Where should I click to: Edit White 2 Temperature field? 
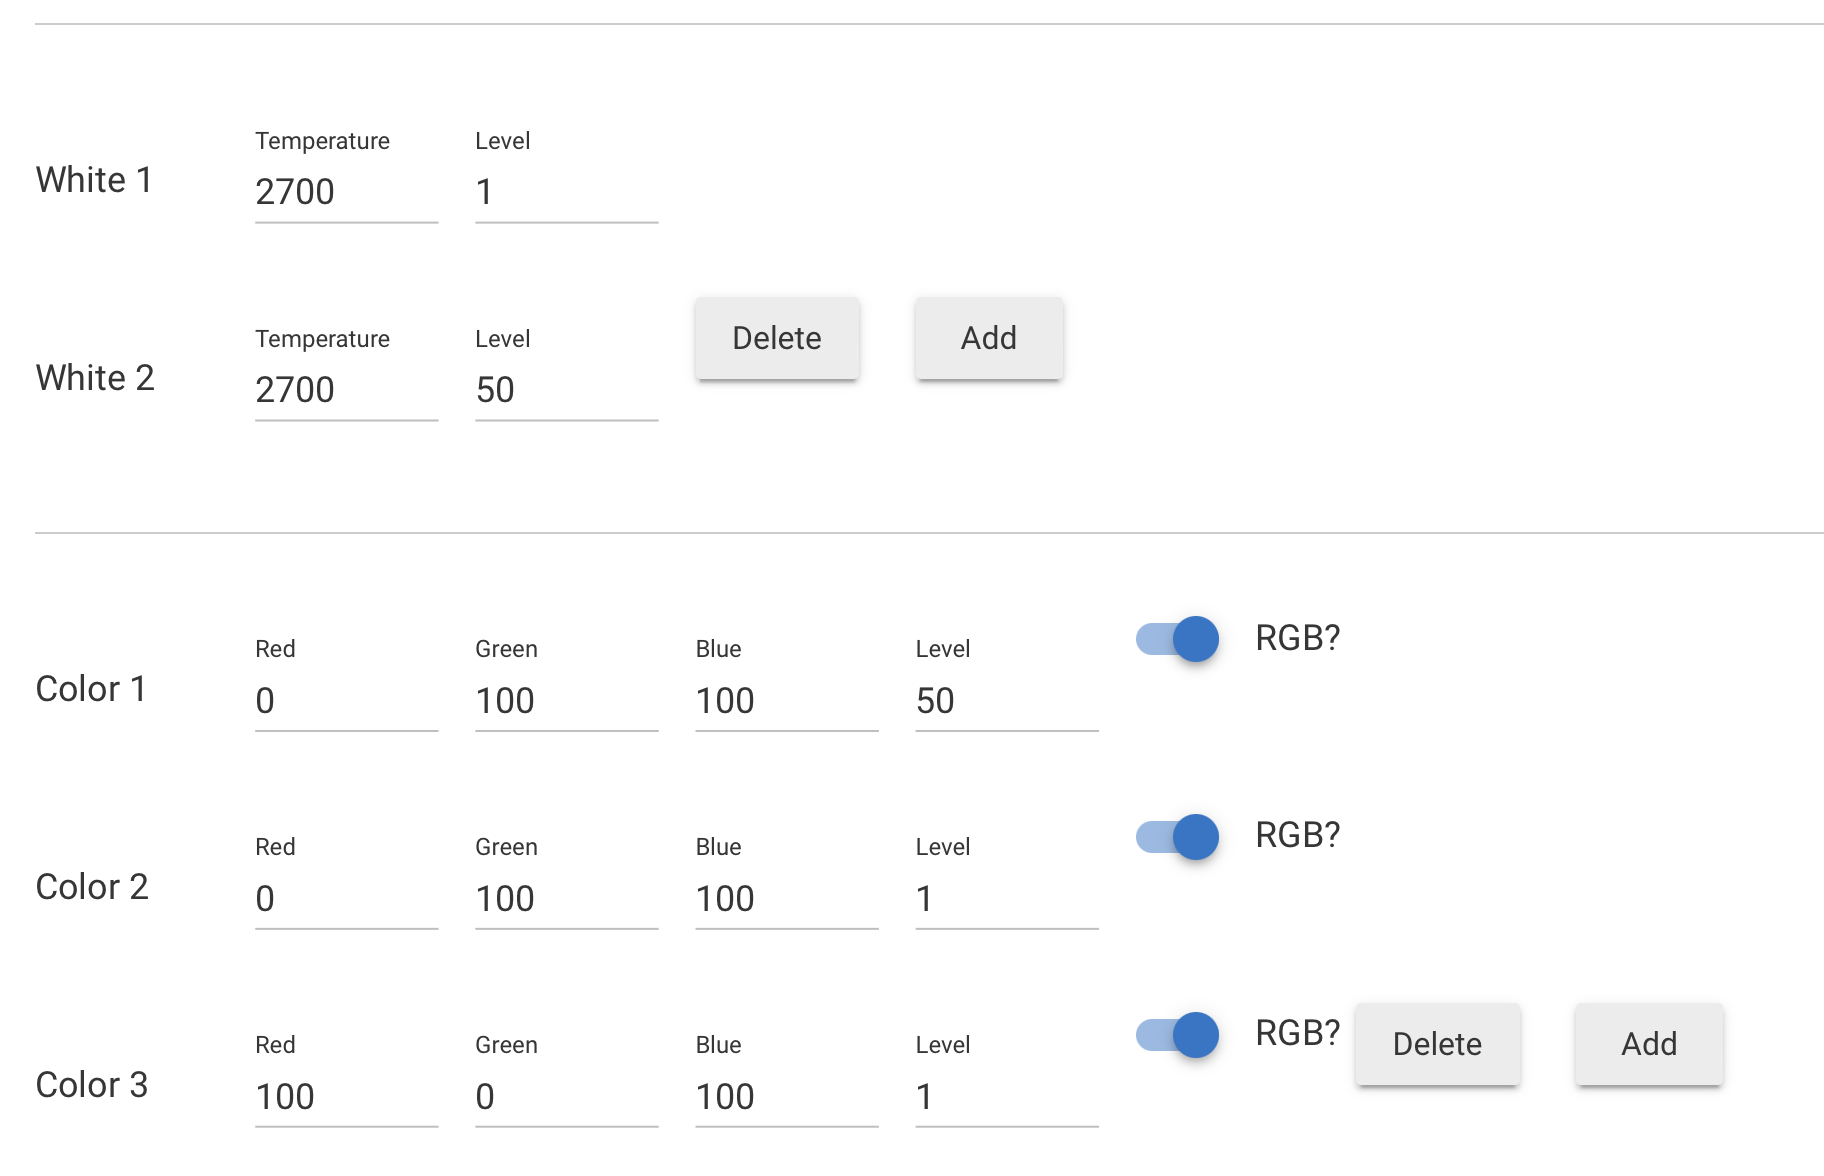coord(347,390)
